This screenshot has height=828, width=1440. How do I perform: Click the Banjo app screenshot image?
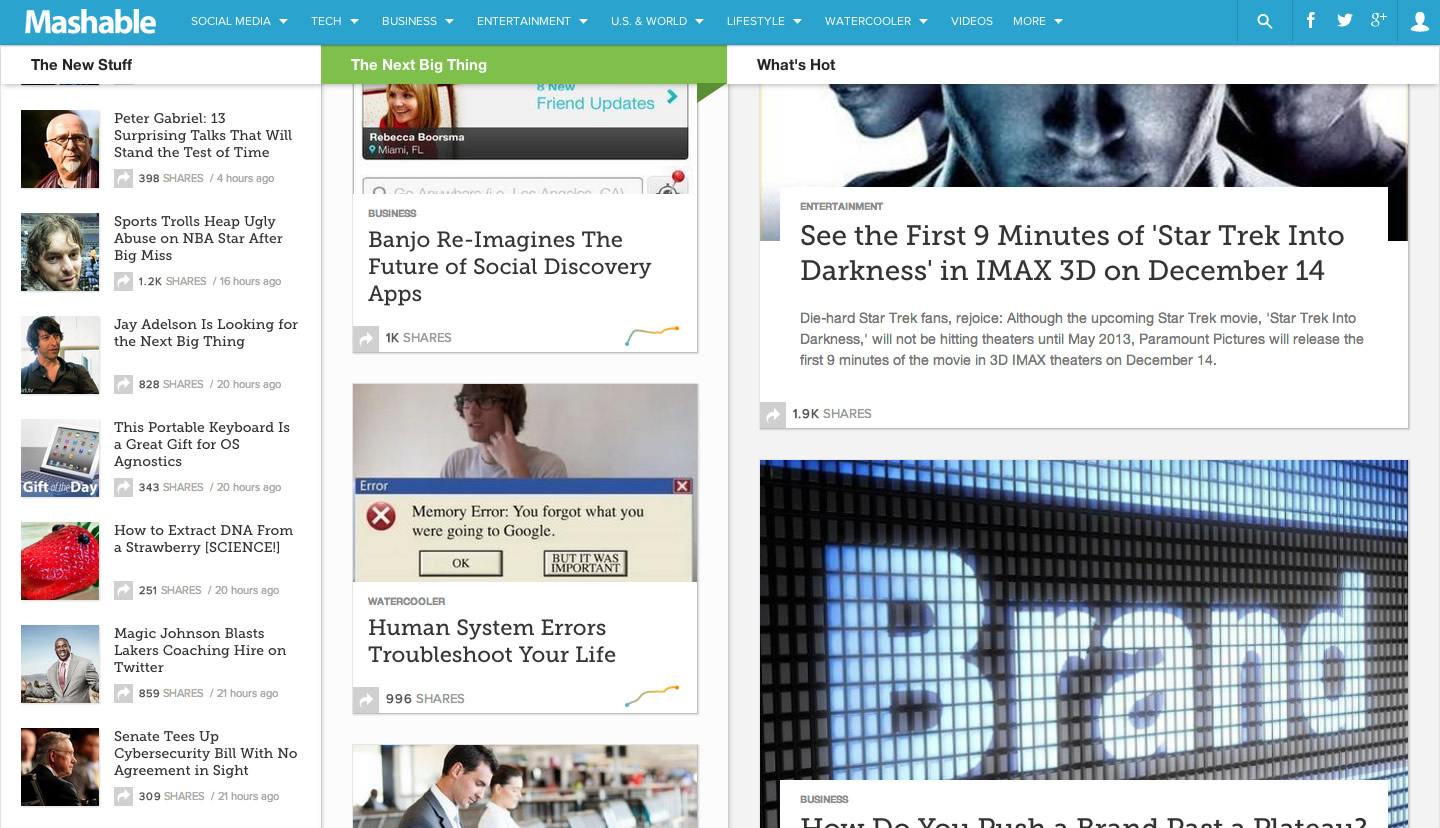click(x=525, y=139)
